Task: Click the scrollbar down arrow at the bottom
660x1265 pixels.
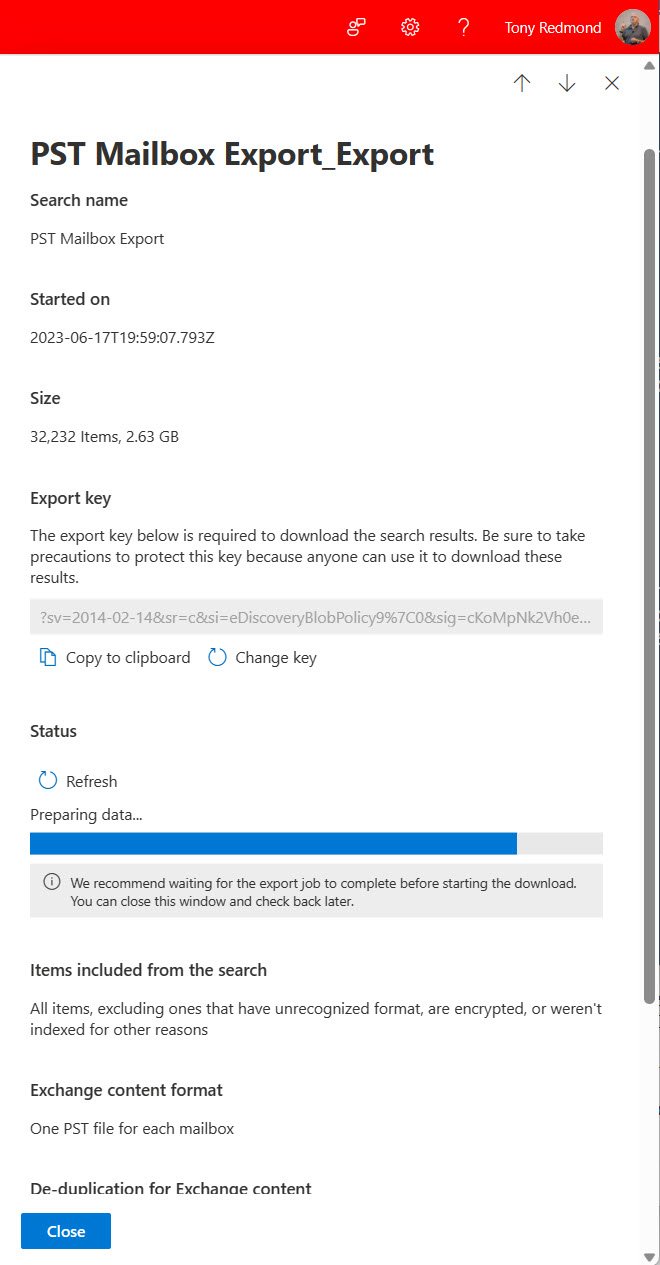Action: coord(651,1258)
